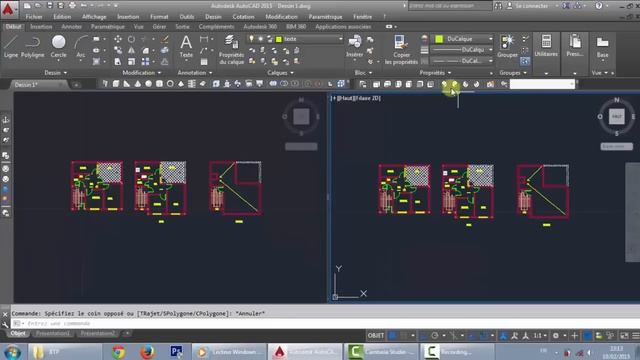The height and width of the screenshot is (360, 640).
Task: Toggle hardware acceleration blue status icon
Action: (x=587, y=336)
